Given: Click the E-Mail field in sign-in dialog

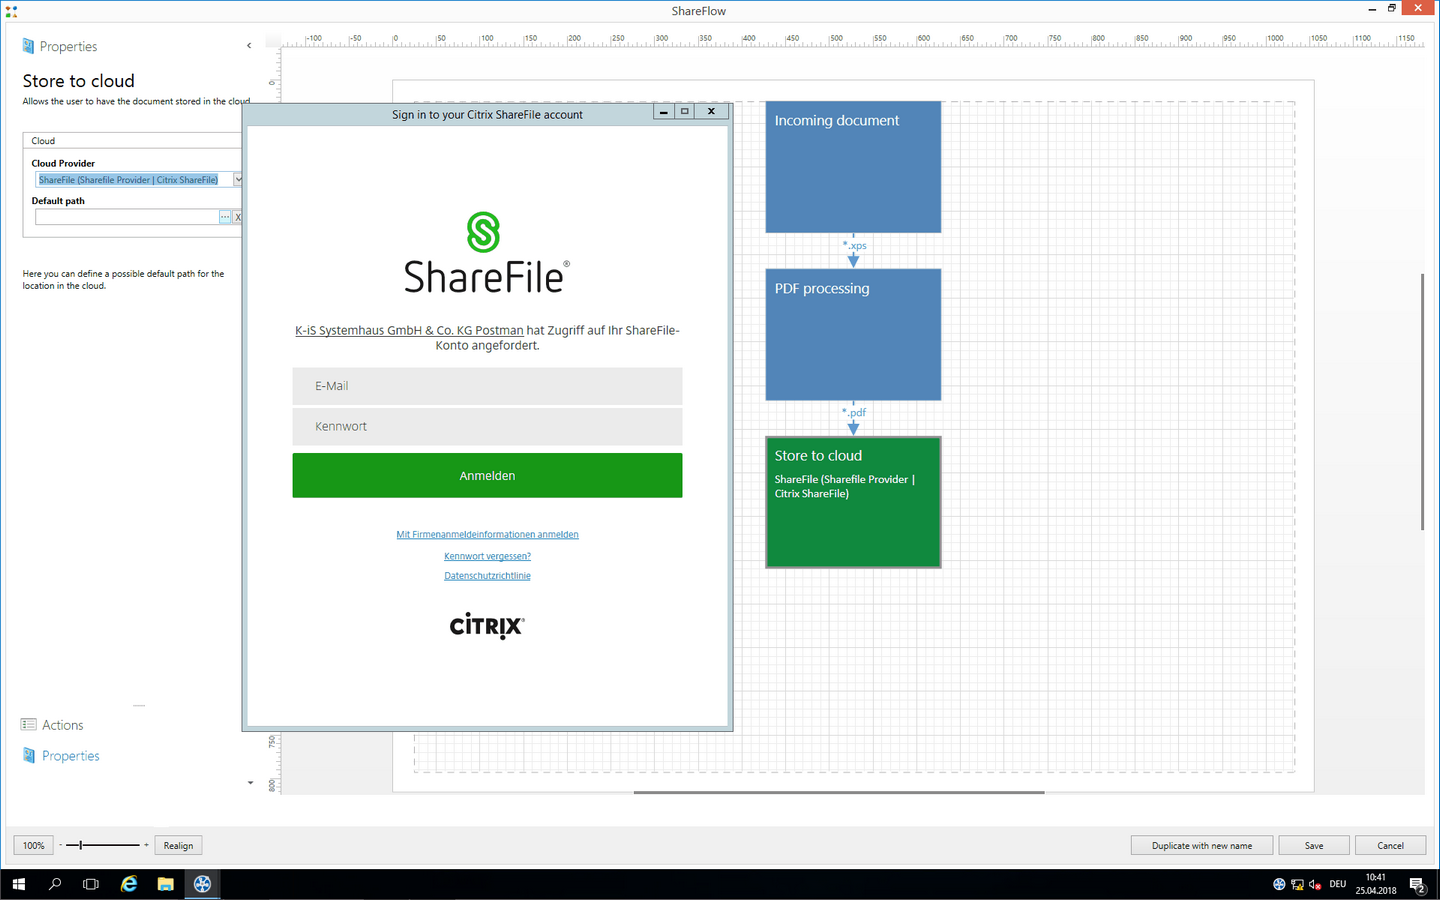Looking at the screenshot, I should [x=487, y=386].
